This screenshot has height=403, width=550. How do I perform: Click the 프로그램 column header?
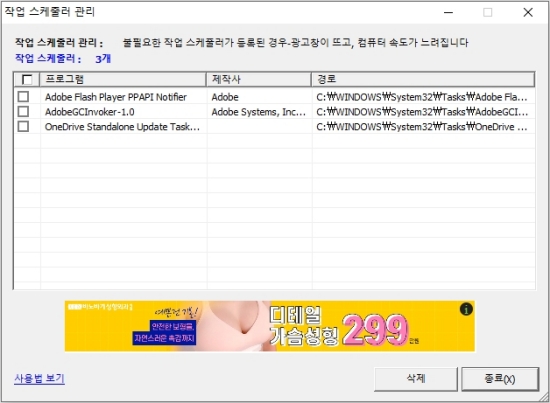[x=123, y=79]
